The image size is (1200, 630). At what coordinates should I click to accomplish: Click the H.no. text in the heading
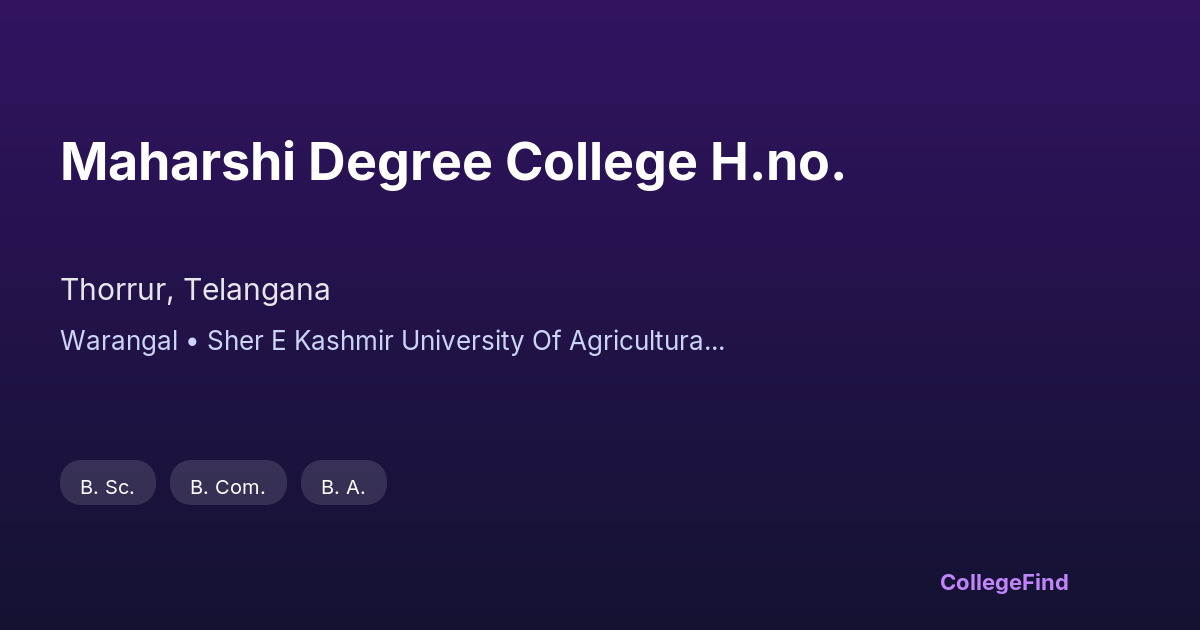(x=778, y=162)
